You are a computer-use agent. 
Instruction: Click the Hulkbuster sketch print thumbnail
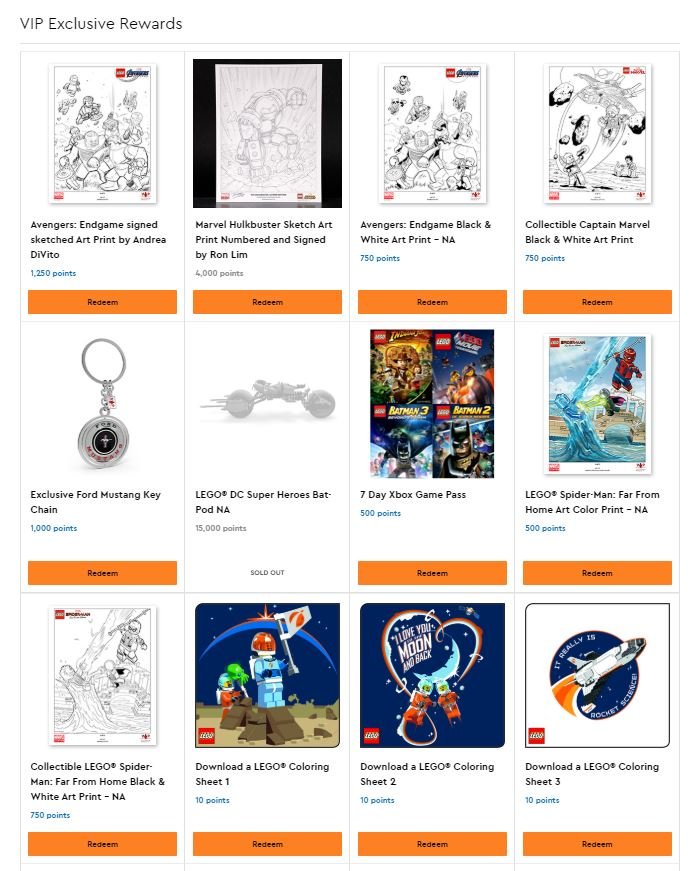[267, 133]
